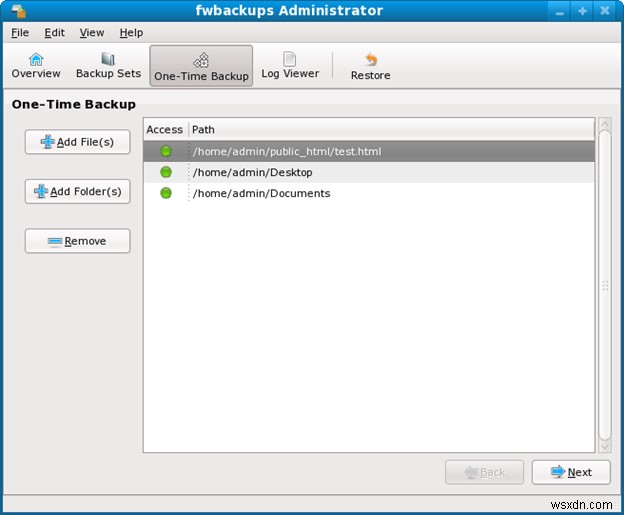Click the scrollbar up arrow
Image resolution: width=624 pixels, height=515 pixels.
(604, 124)
